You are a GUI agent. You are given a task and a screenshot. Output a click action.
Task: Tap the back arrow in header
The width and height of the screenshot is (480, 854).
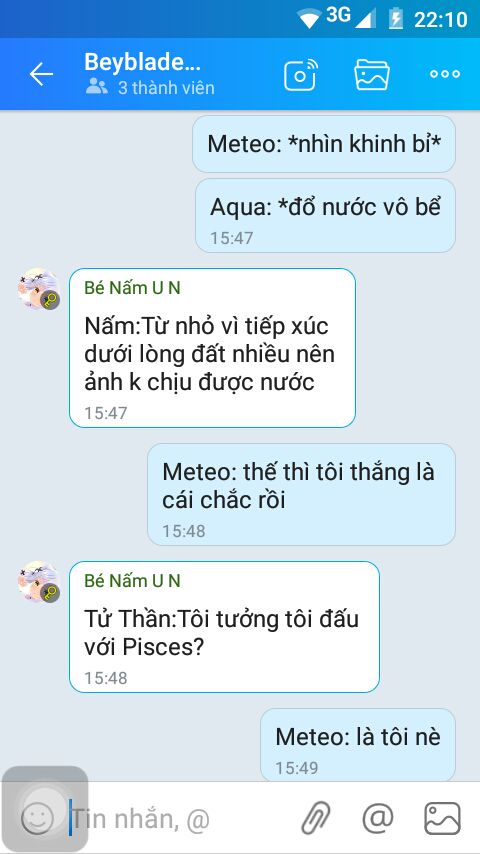(41, 74)
